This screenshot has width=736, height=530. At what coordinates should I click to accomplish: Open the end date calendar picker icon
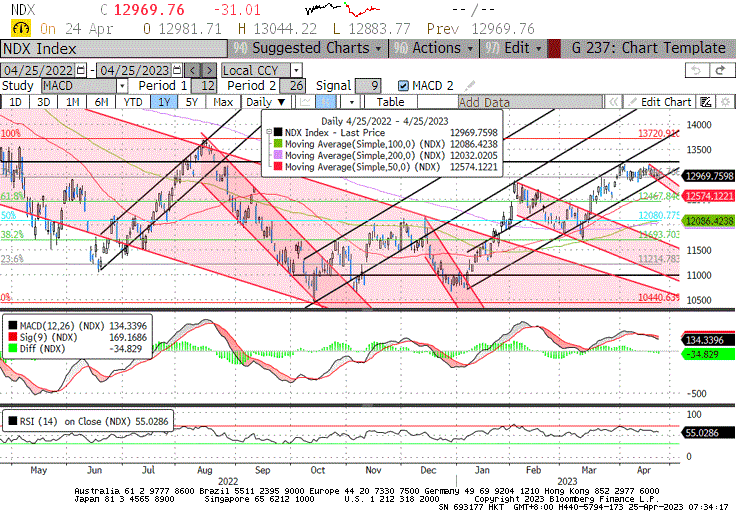177,70
